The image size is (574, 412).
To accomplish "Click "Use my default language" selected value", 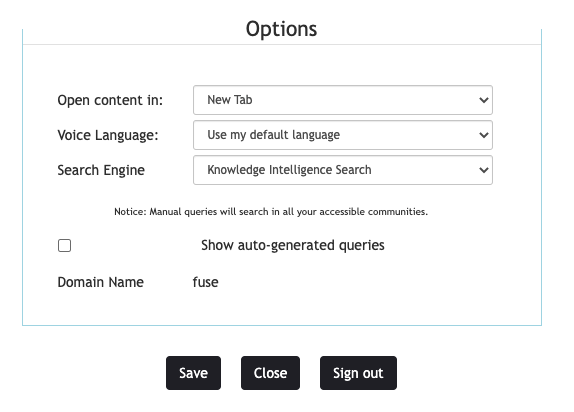I will (x=273, y=135).
